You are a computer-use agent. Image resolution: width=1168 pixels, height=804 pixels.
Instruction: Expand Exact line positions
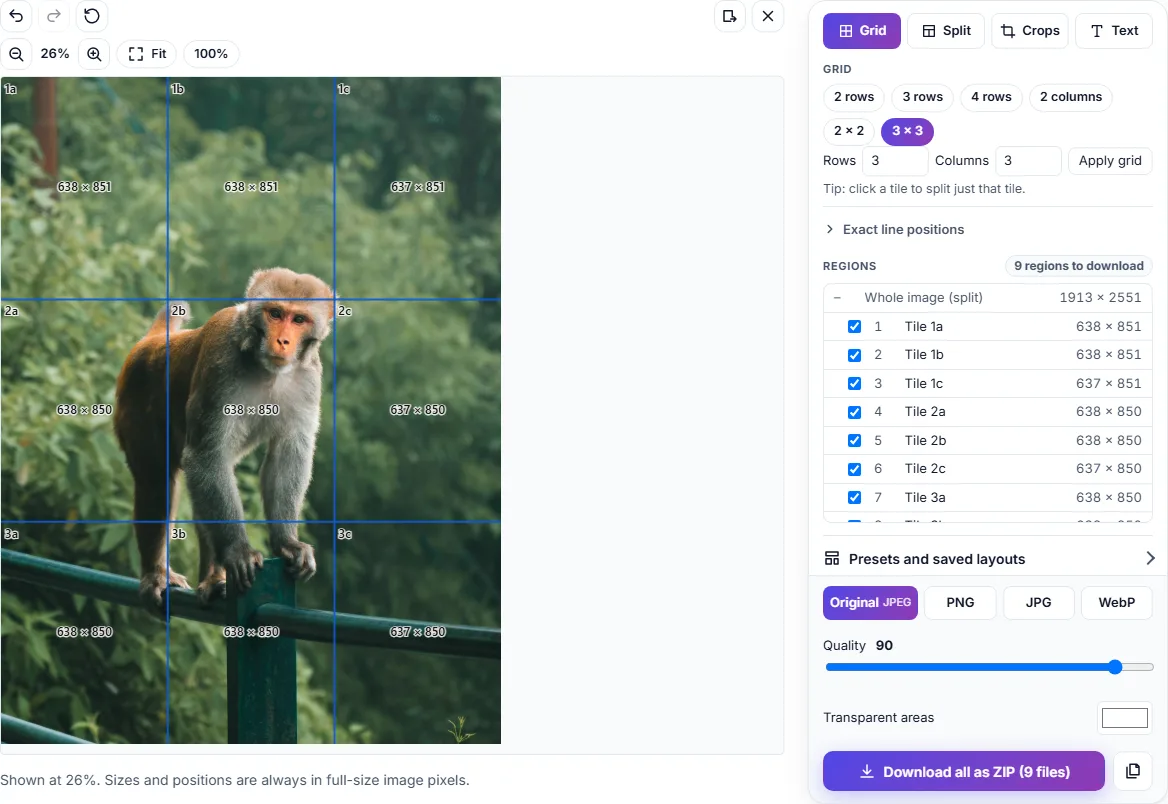click(x=894, y=230)
